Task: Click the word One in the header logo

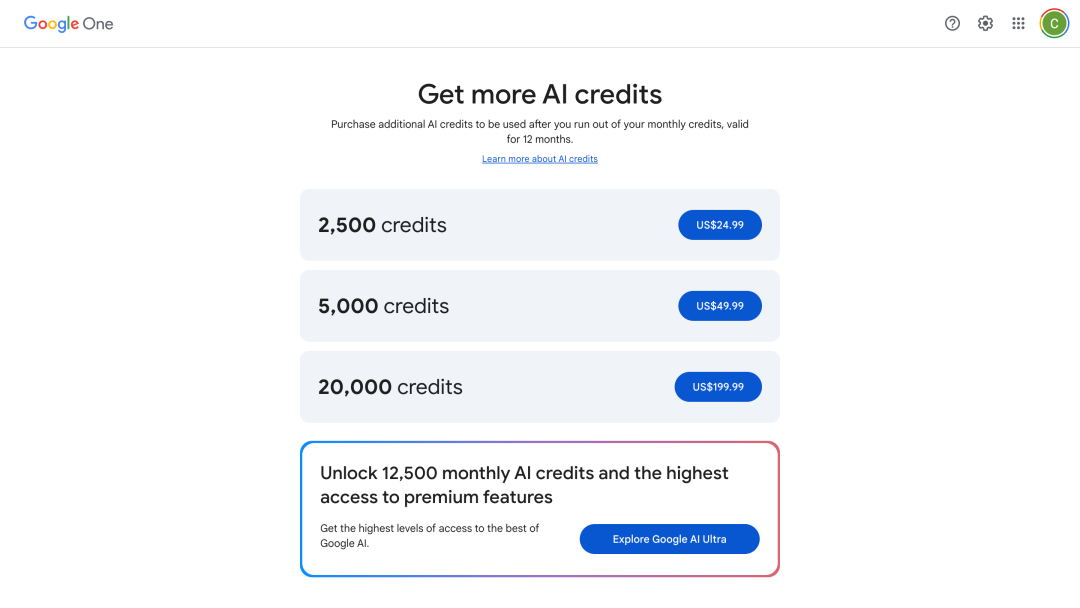Action: tap(98, 24)
